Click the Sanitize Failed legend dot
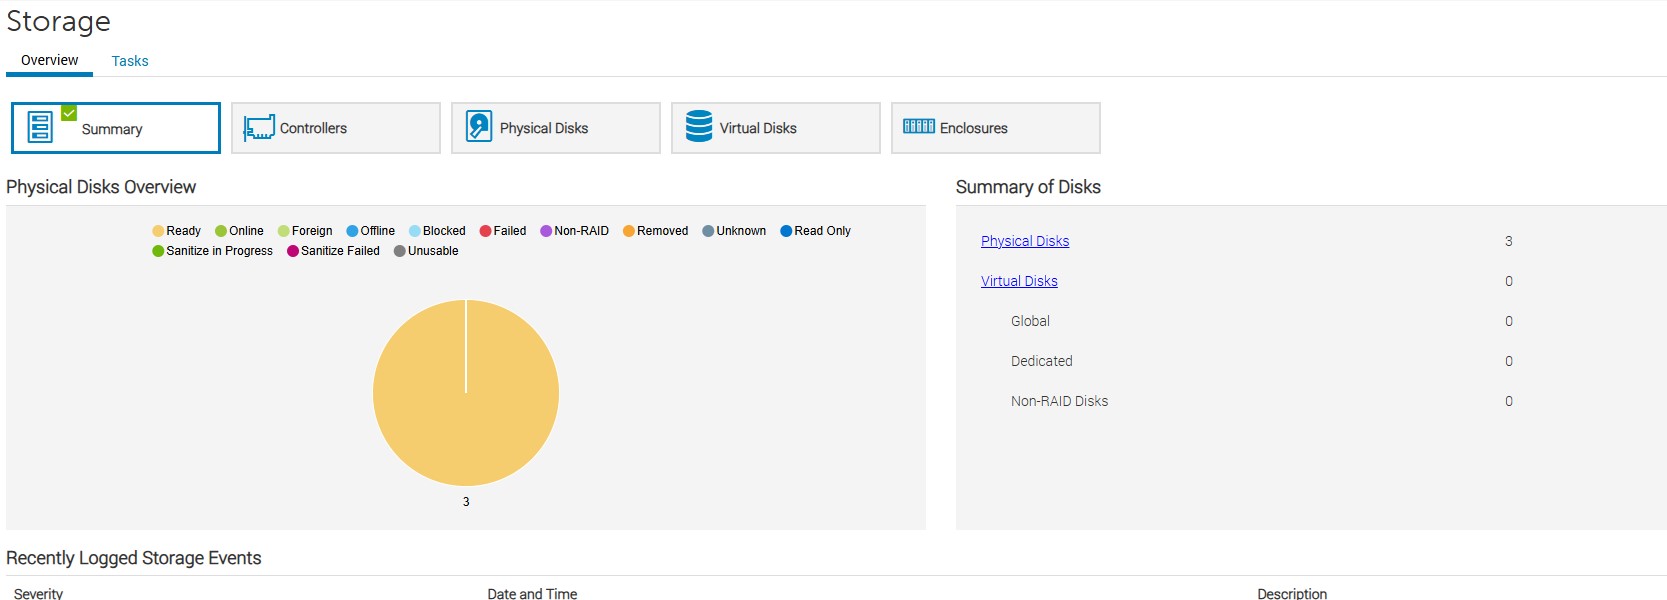 click(293, 251)
